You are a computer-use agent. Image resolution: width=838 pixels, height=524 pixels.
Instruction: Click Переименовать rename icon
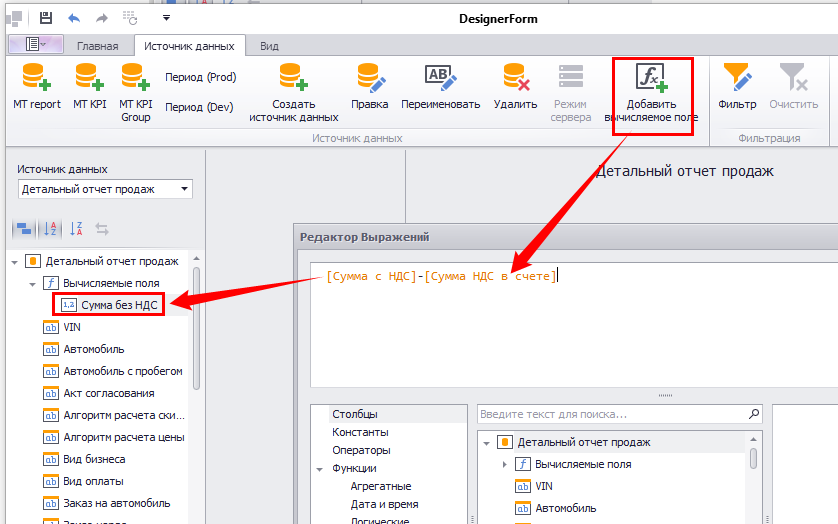click(x=440, y=78)
